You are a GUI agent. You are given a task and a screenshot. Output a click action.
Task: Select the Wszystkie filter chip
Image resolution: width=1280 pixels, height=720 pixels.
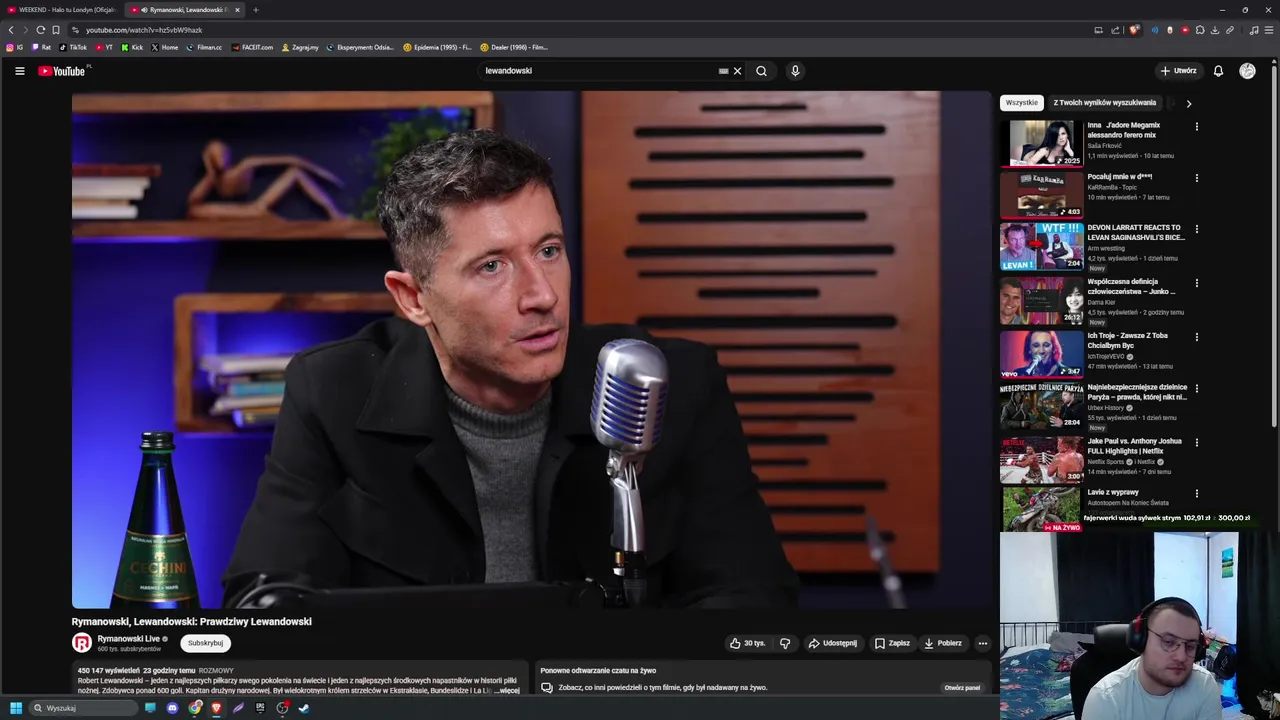pyautogui.click(x=1022, y=103)
